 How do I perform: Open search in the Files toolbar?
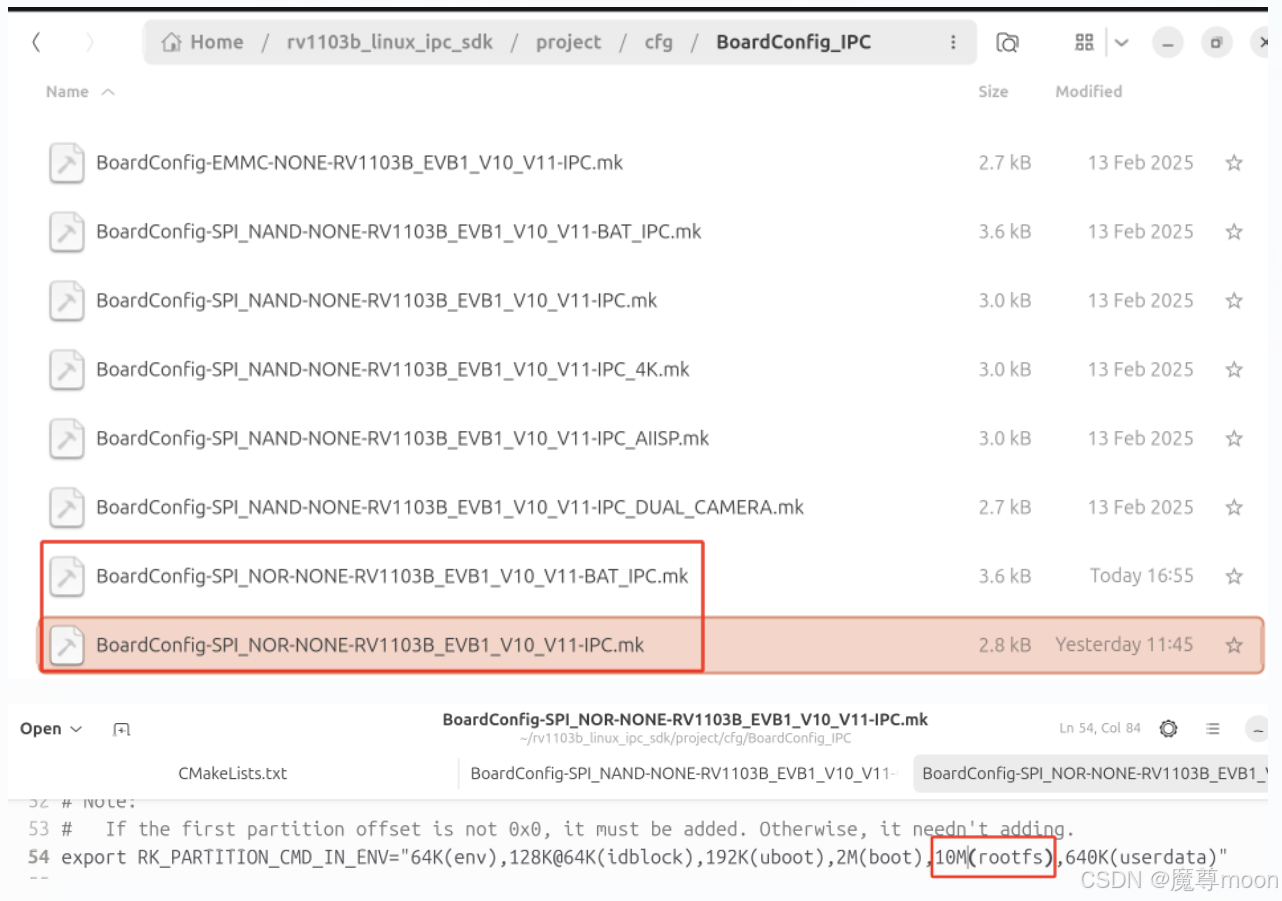click(1005, 42)
